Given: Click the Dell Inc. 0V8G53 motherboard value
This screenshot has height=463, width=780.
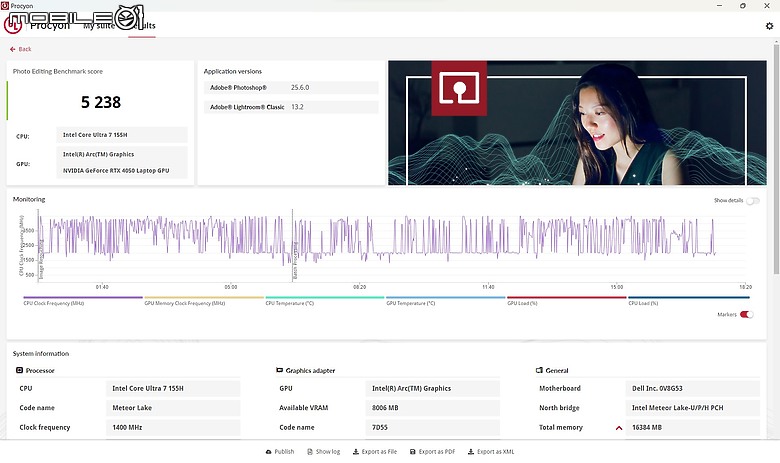Looking at the screenshot, I should [x=657, y=388].
